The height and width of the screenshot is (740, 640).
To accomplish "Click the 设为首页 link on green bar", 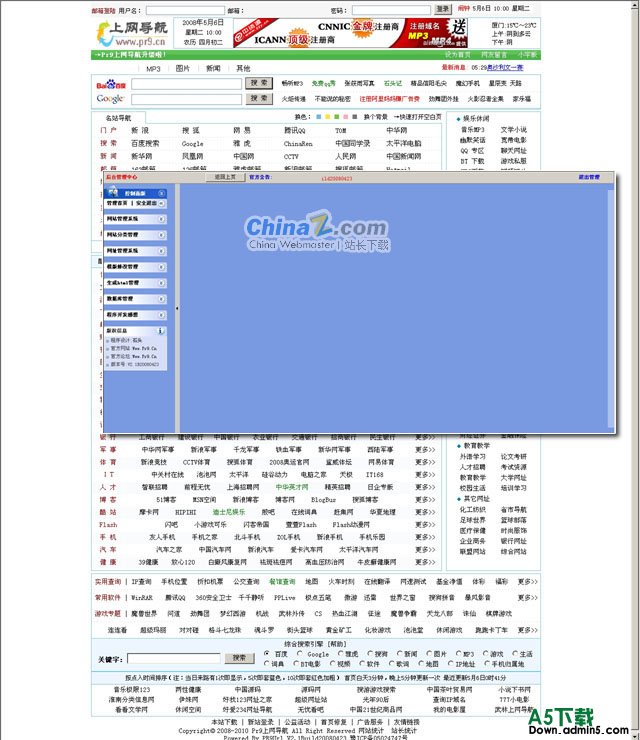I will pos(457,55).
